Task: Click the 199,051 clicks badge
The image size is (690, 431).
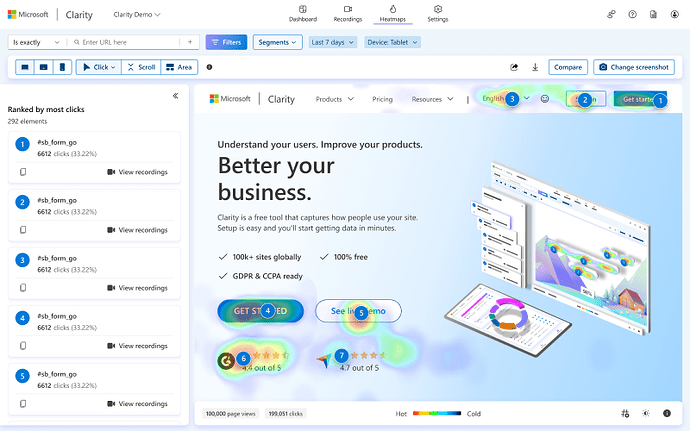Action: [286, 414]
